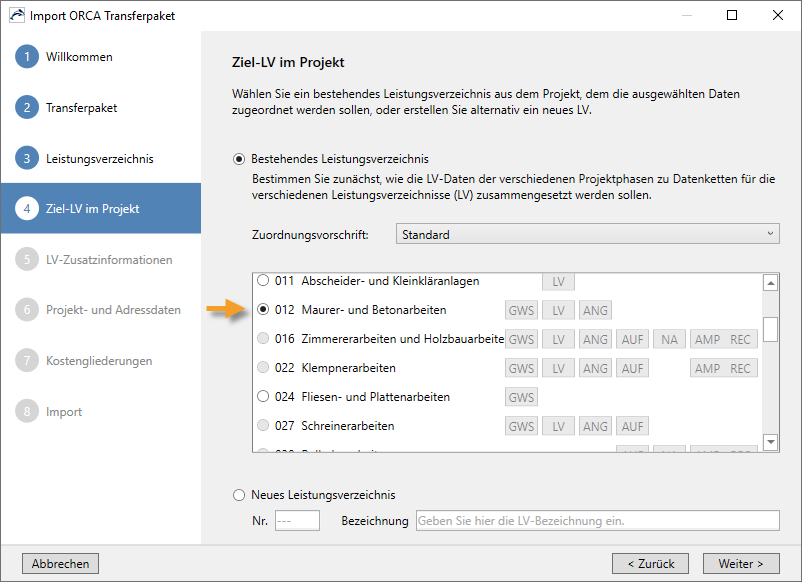Click the AUF tag in the 022 row
This screenshot has height=582, width=802.
(x=633, y=368)
